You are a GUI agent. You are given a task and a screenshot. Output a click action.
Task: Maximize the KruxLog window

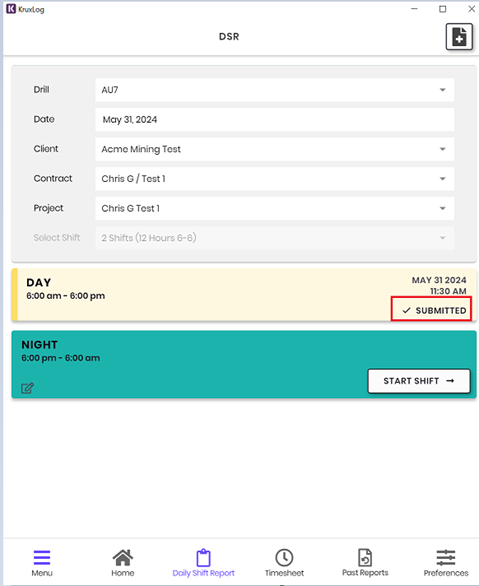click(x=443, y=9)
